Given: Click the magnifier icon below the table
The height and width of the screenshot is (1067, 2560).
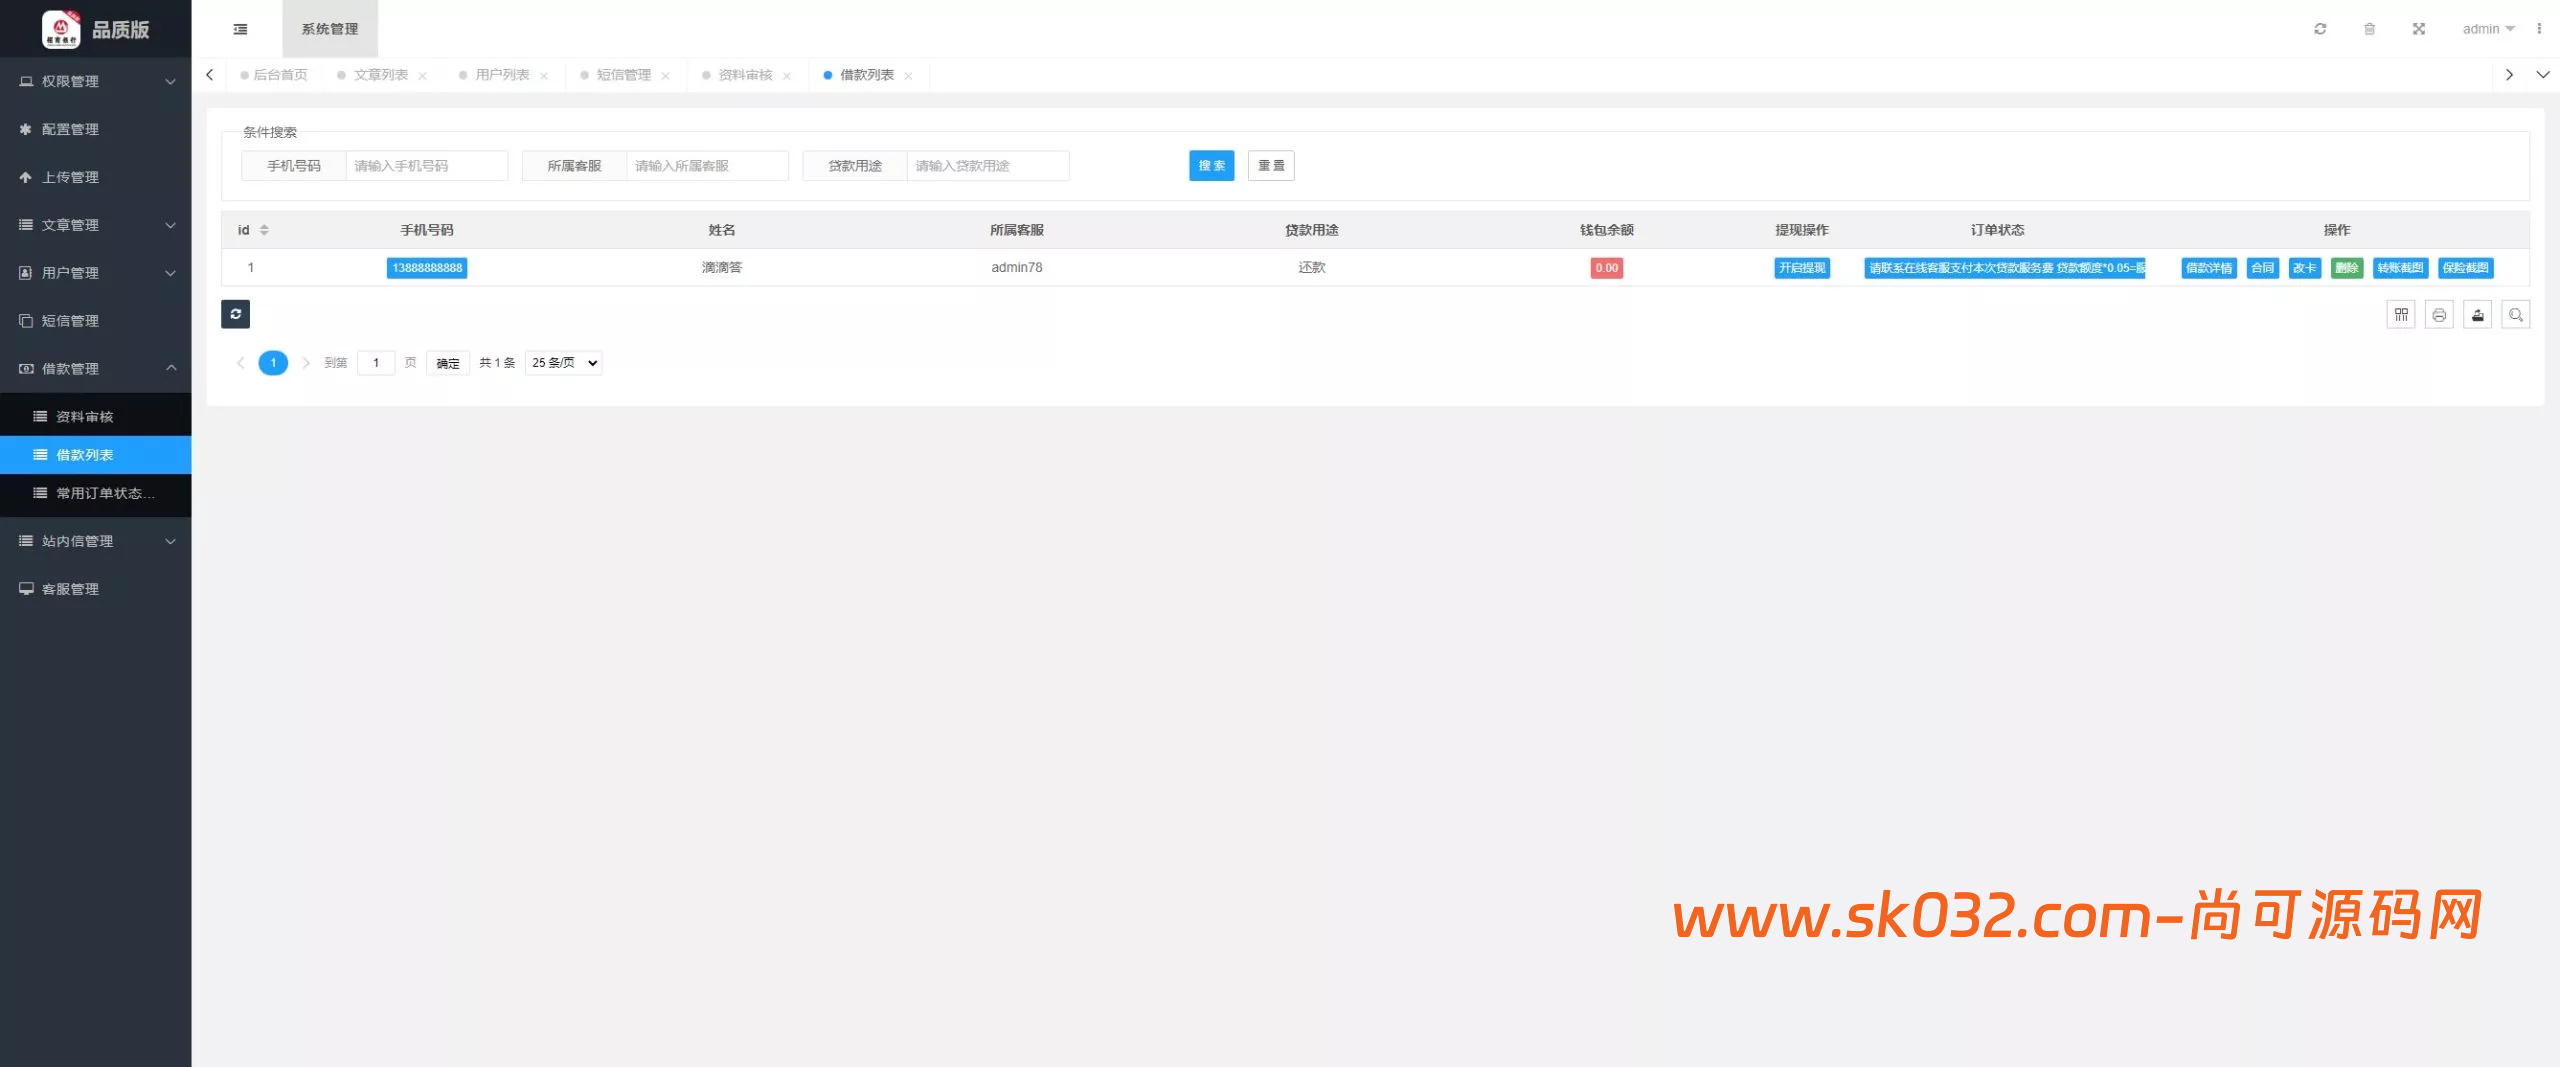Looking at the screenshot, I should (2515, 315).
